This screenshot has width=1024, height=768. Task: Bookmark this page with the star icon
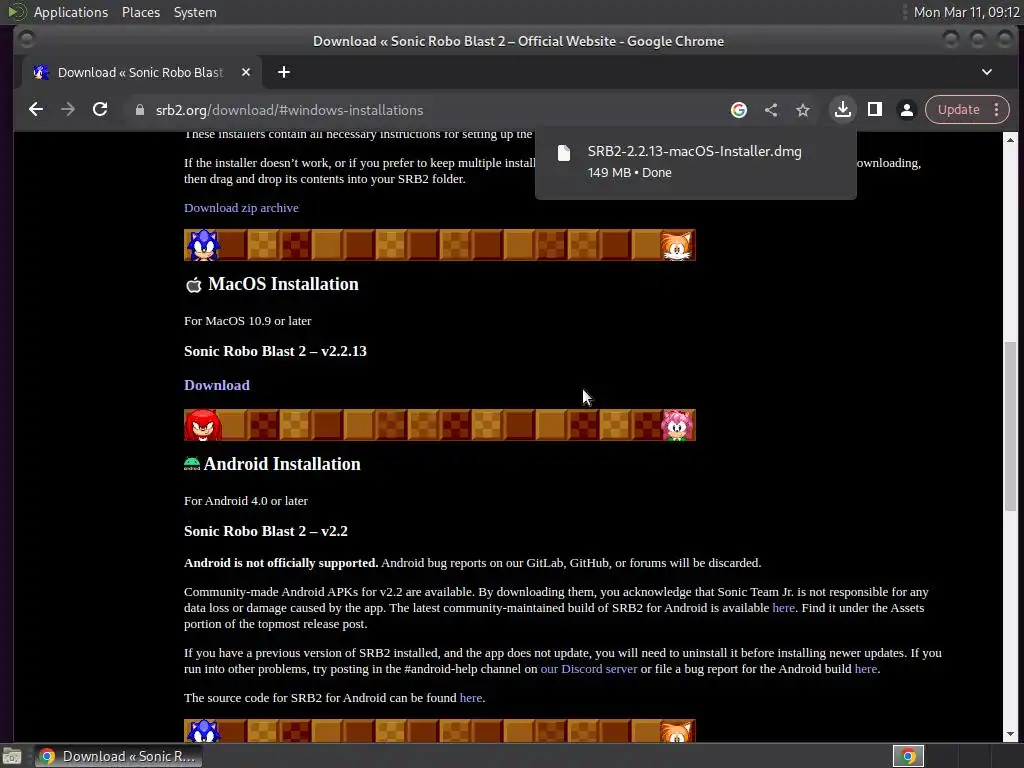pyautogui.click(x=803, y=110)
